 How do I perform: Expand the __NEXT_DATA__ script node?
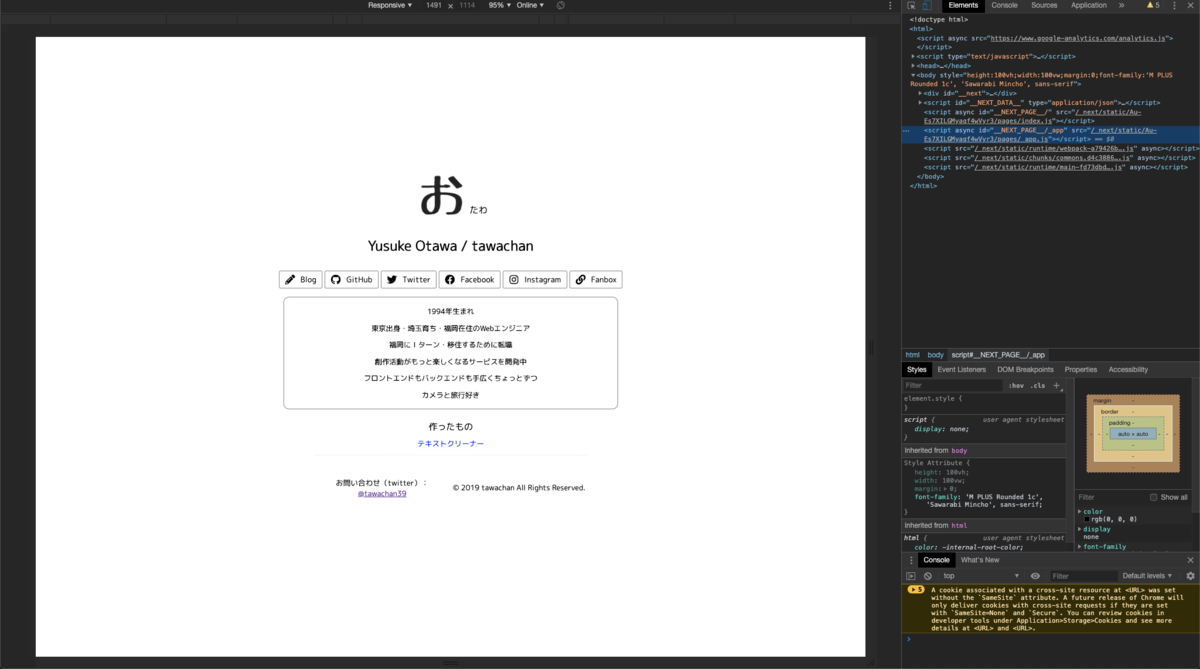pos(920,103)
